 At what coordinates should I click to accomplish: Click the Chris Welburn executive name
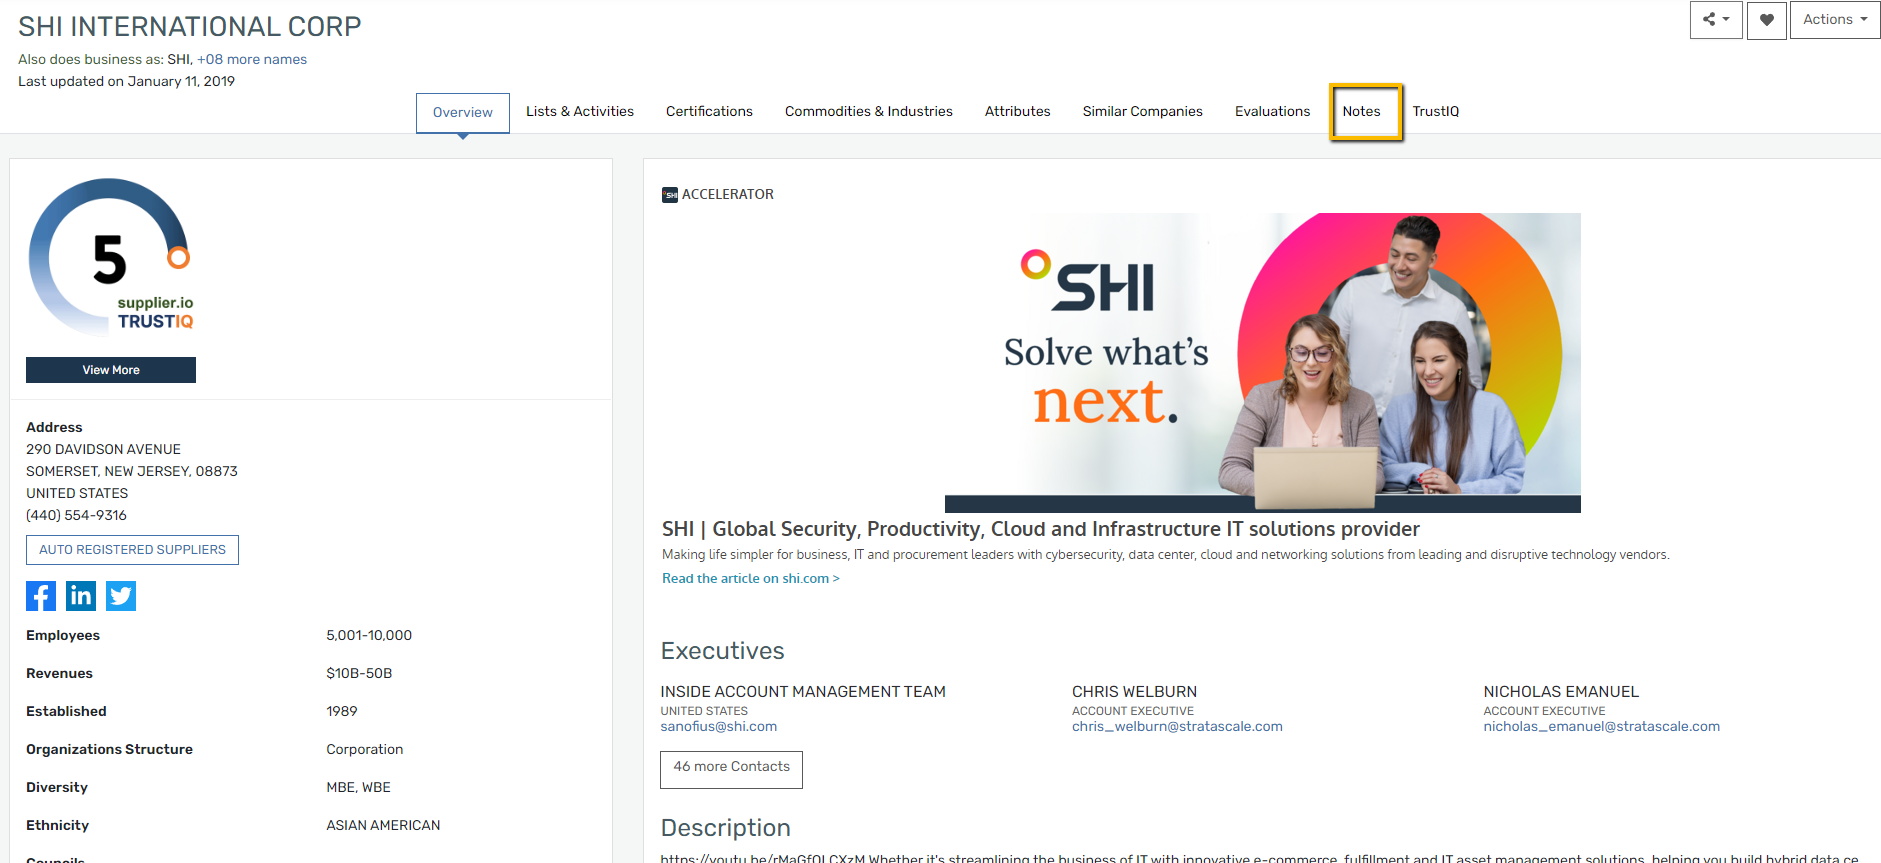click(1134, 692)
